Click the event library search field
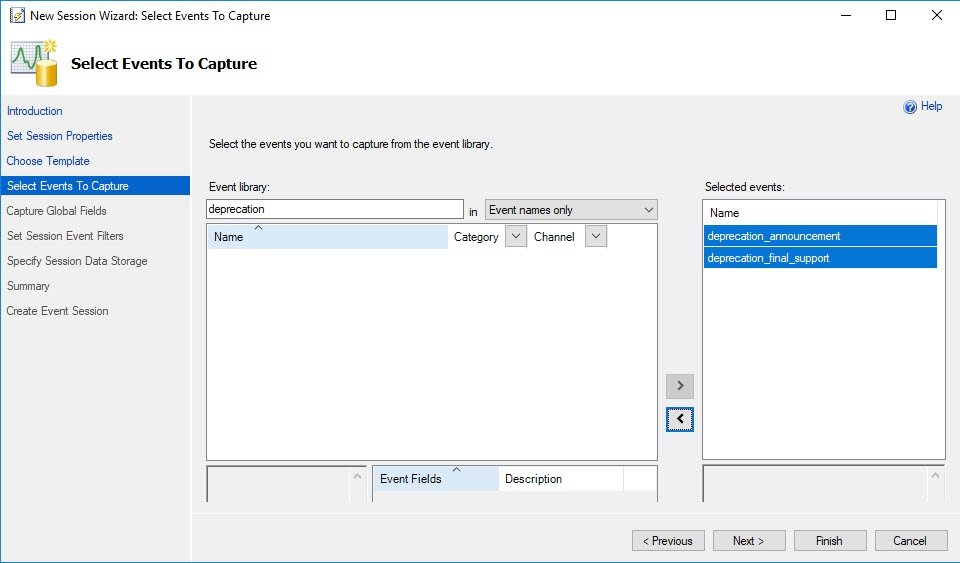This screenshot has width=960, height=563. click(335, 209)
